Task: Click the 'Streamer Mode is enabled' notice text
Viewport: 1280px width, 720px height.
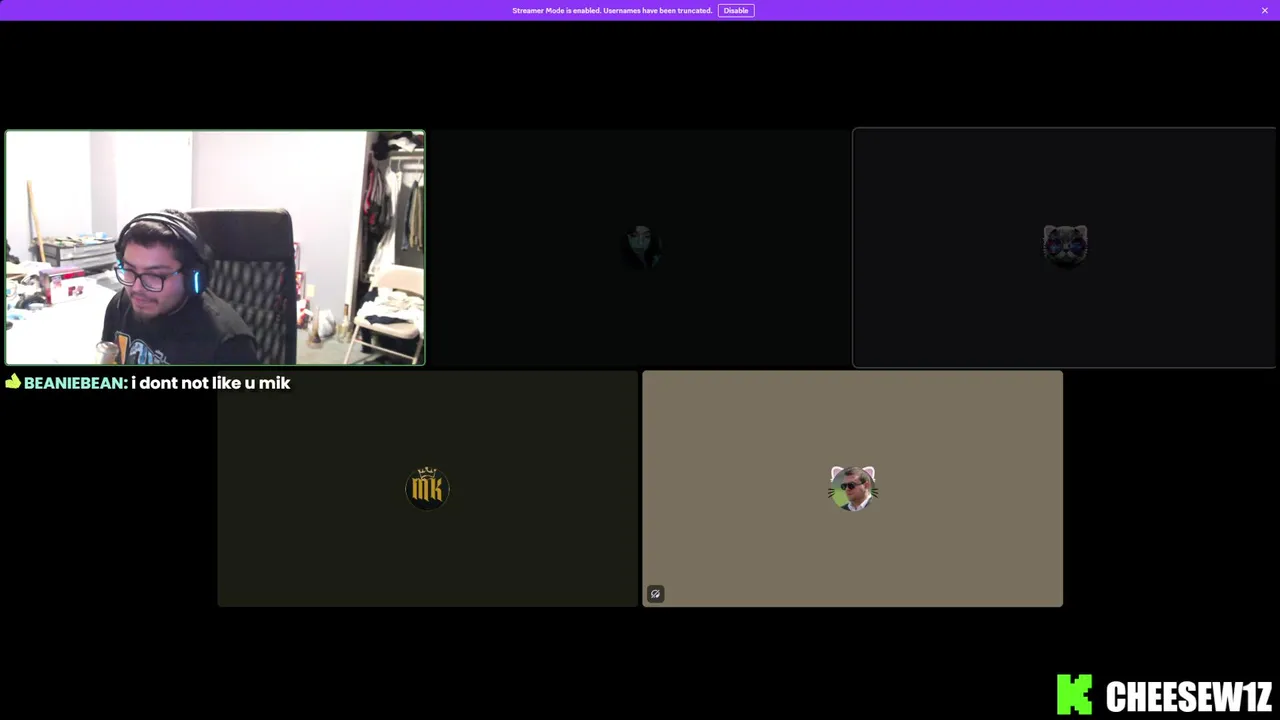Action: tap(612, 10)
